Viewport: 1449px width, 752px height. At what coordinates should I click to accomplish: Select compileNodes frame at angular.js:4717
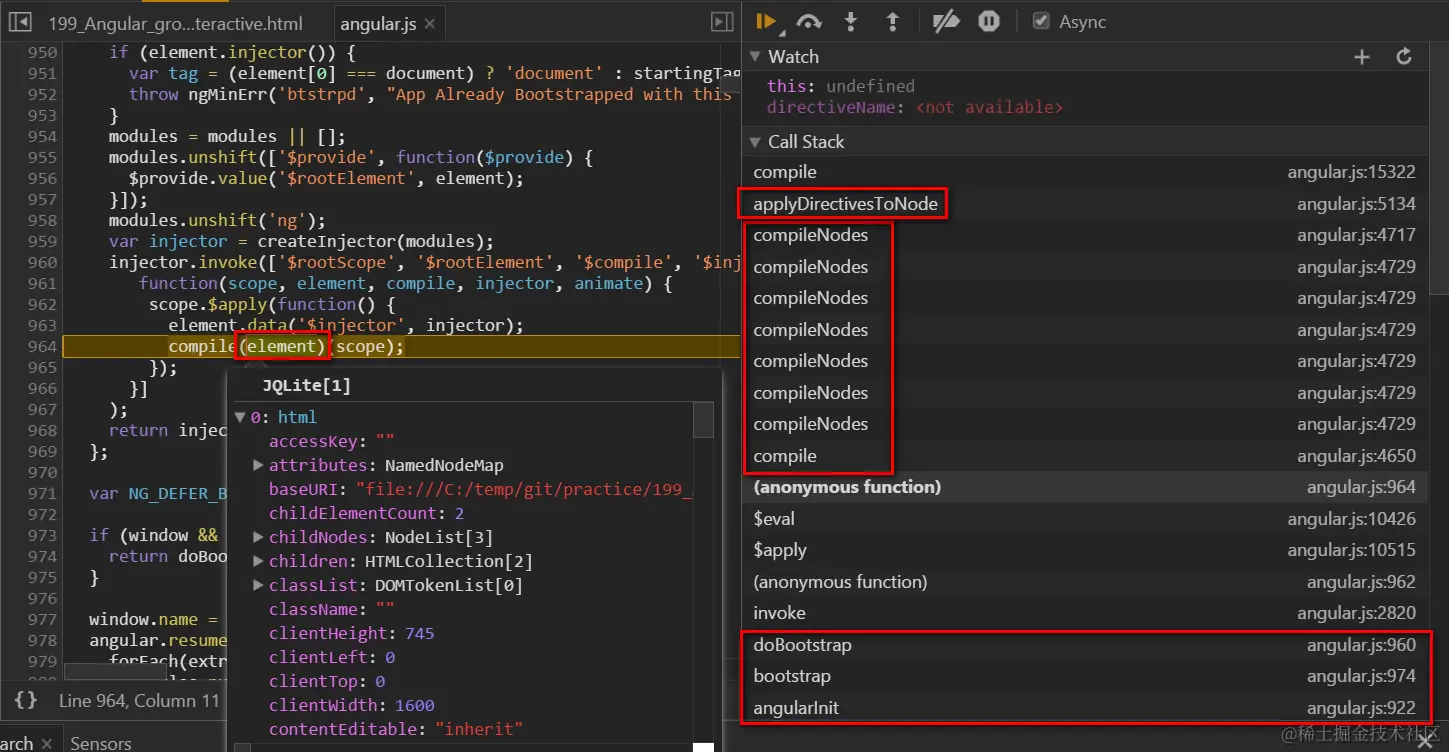[x=1085, y=235]
